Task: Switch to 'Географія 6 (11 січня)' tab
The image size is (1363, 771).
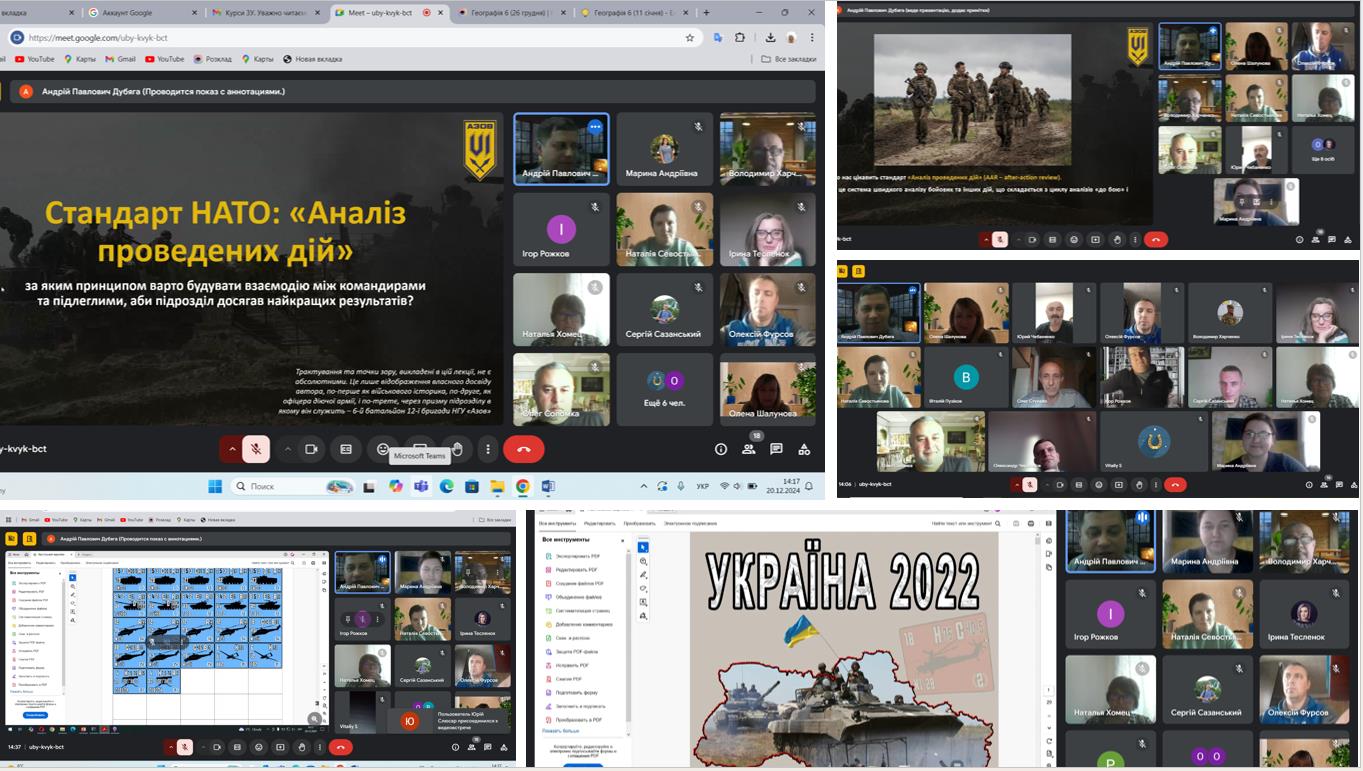Action: point(634,12)
